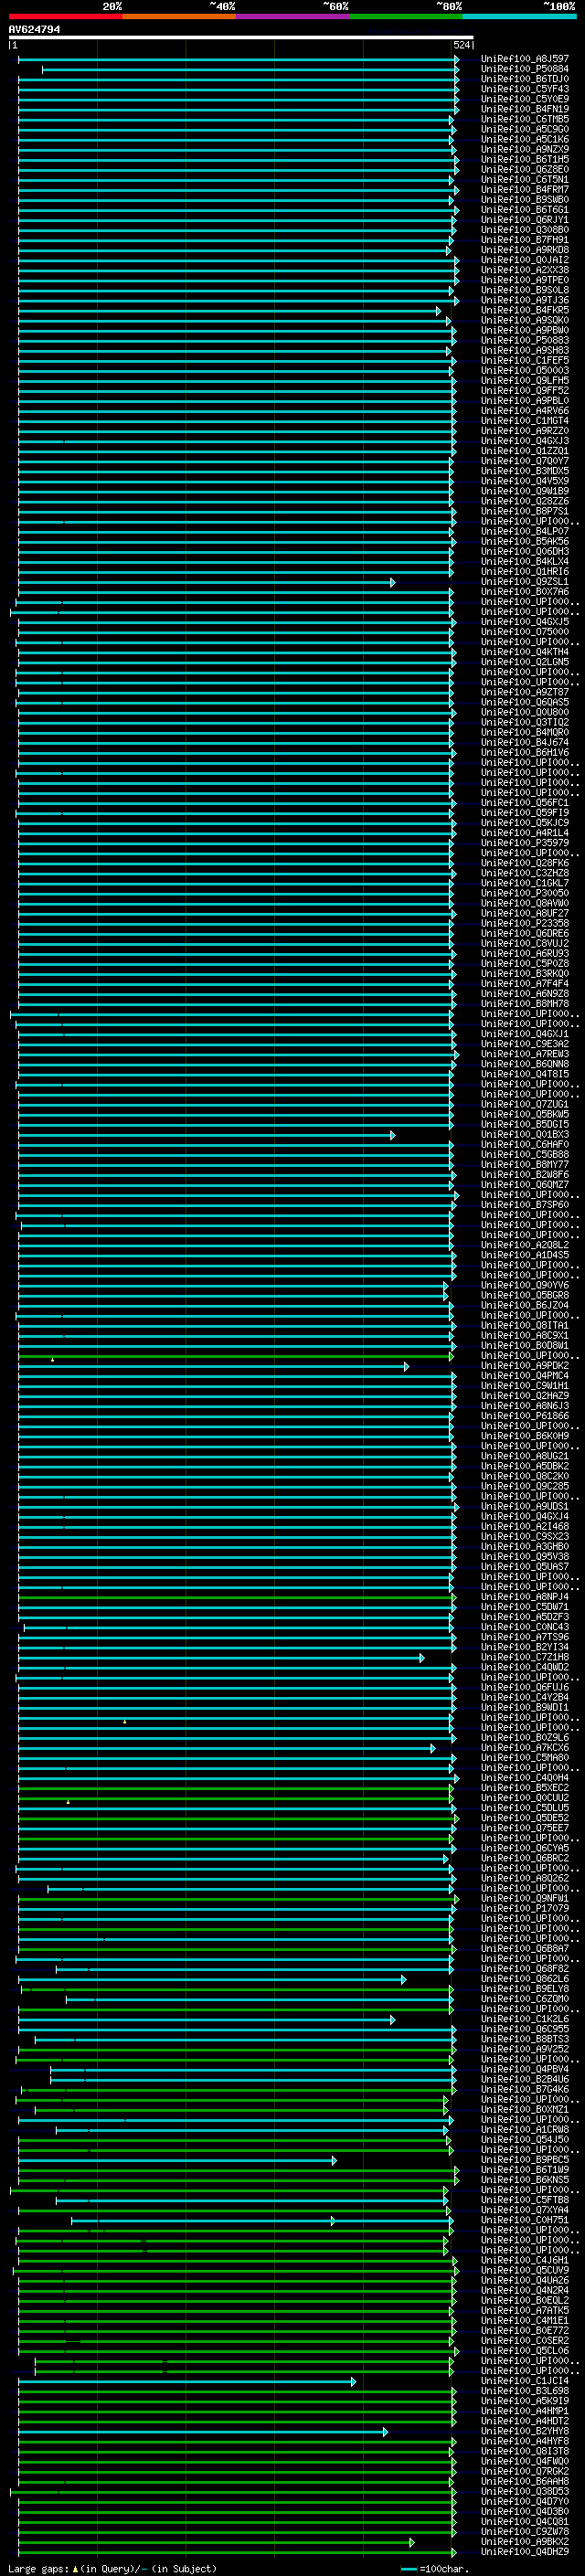This screenshot has width=585, height=2576.
Task: Select hit label UniRef100_A4HDT2
Action: coord(524,2421)
